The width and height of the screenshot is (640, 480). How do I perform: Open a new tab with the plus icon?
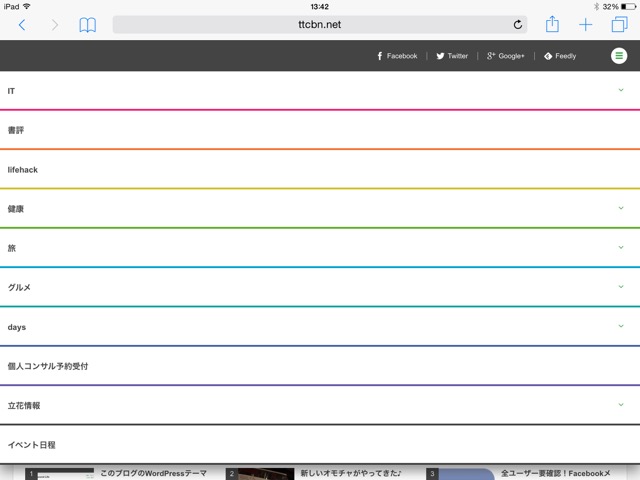(x=586, y=25)
